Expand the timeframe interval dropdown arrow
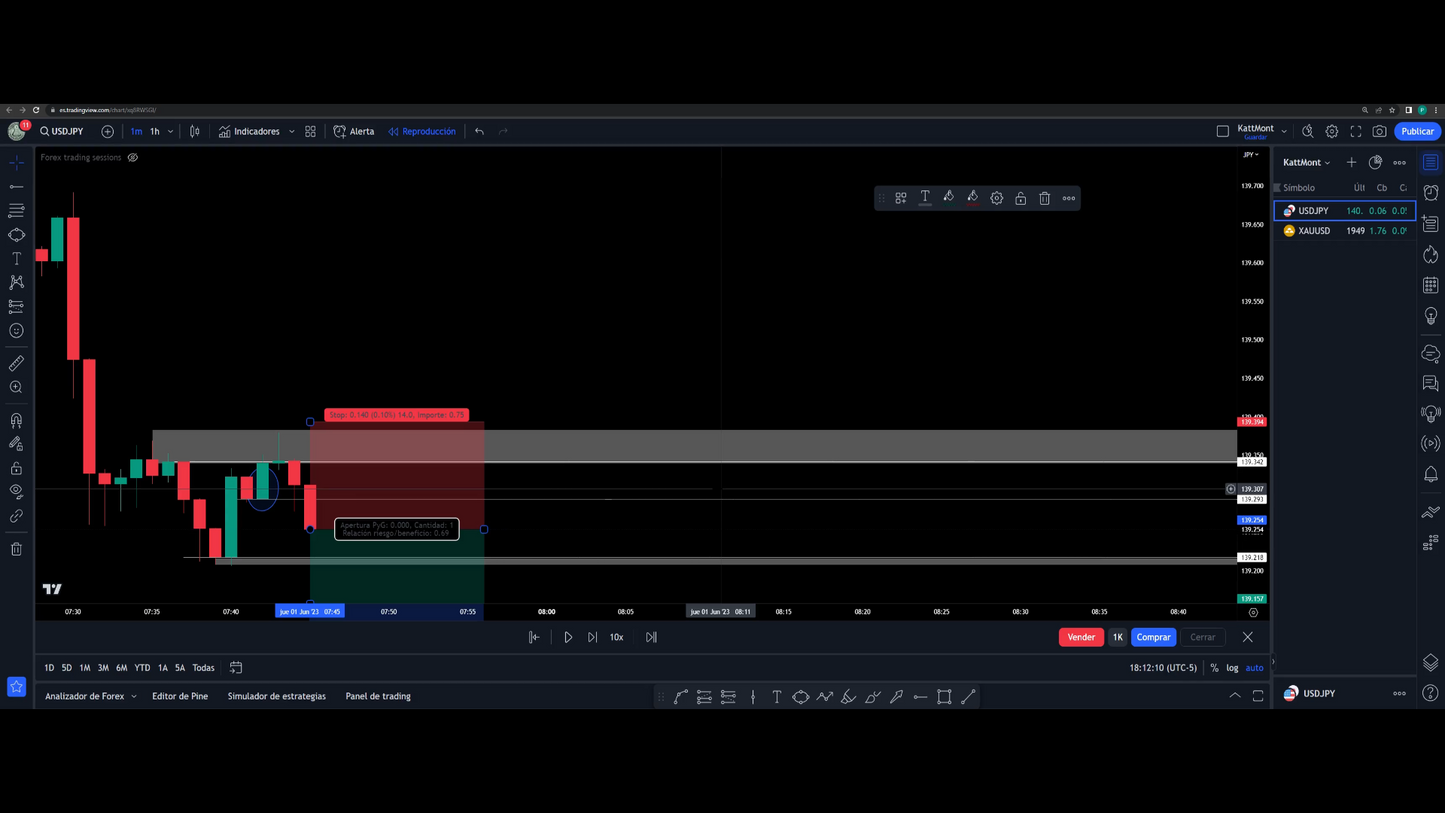Screen dimensions: 1445x813 [x=171, y=131]
